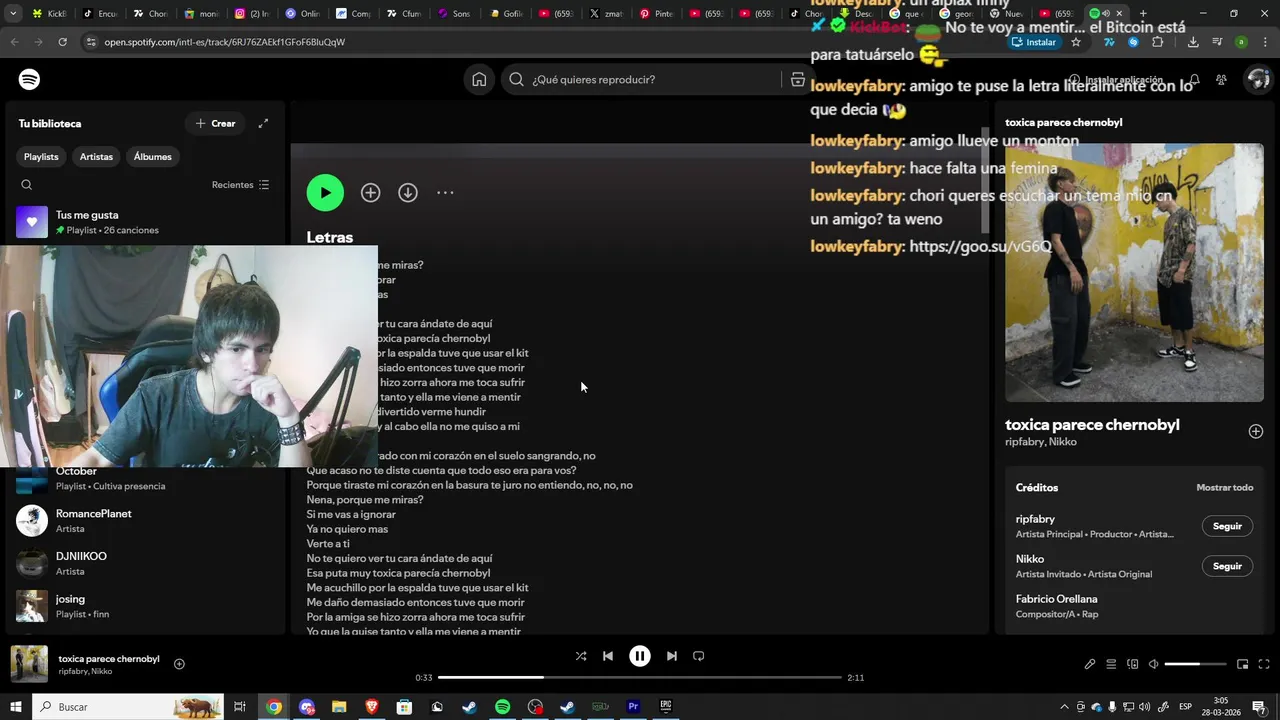Seek in the song progress bar
Viewport: 1280px width, 720px height.
[640, 678]
